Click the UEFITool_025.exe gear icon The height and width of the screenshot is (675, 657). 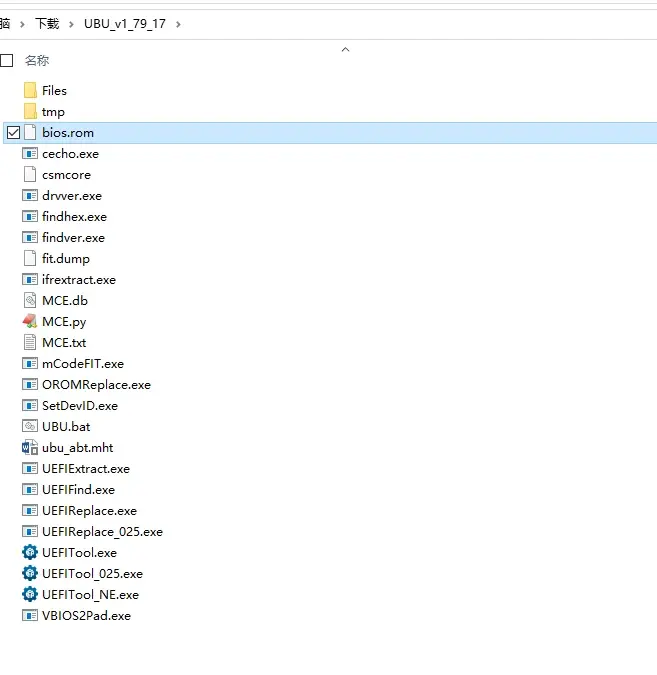pos(30,573)
